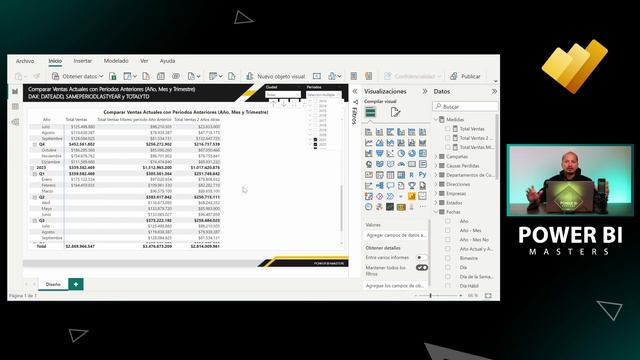
Task: Add a new page with plus button
Action: 76,284
